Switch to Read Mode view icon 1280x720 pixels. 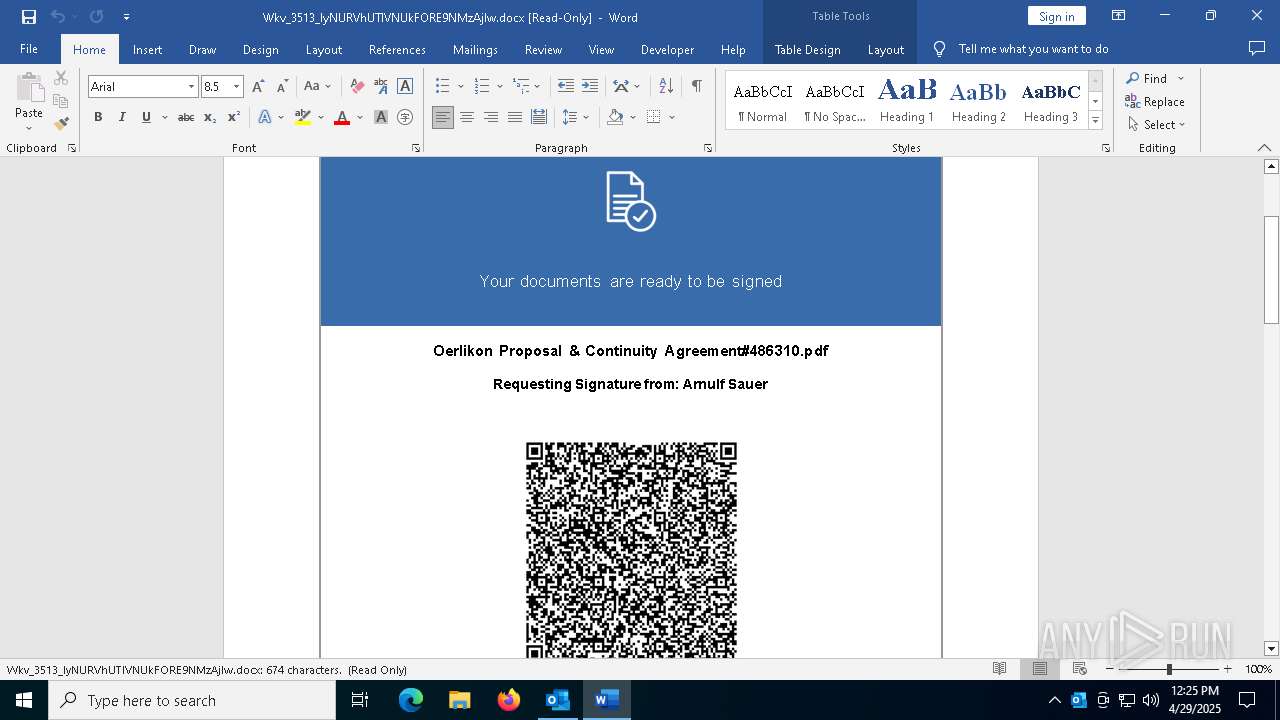click(999, 669)
